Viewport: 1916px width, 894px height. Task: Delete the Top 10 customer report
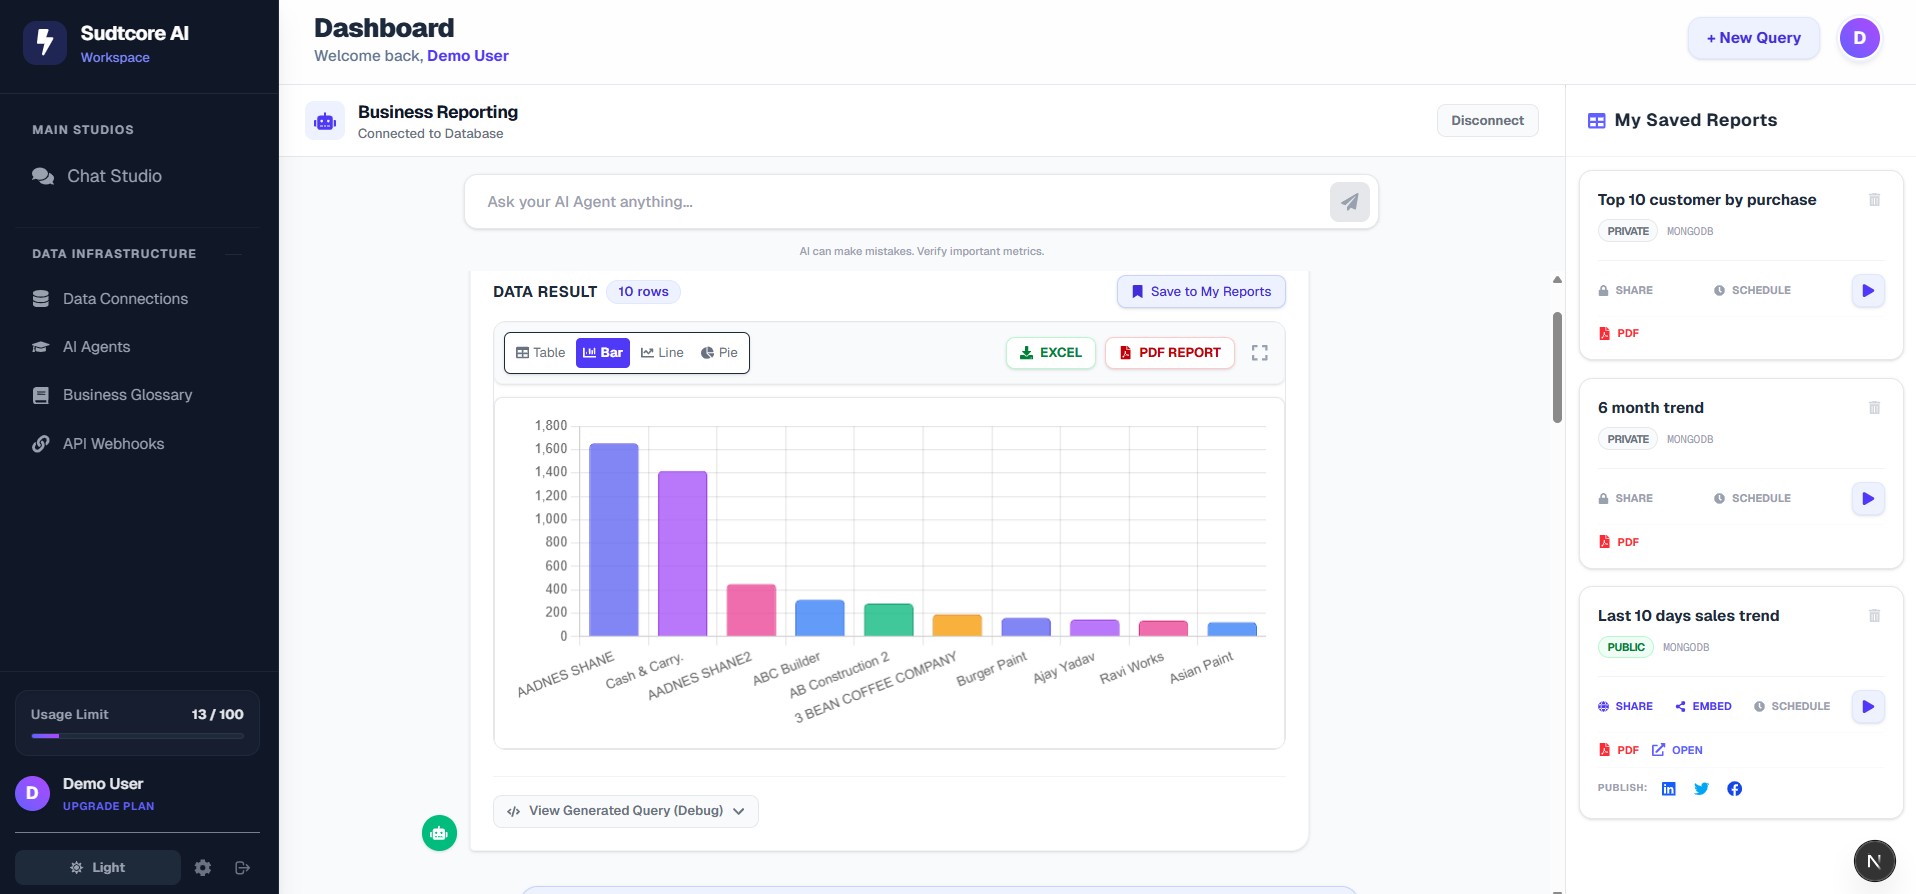pos(1874,200)
